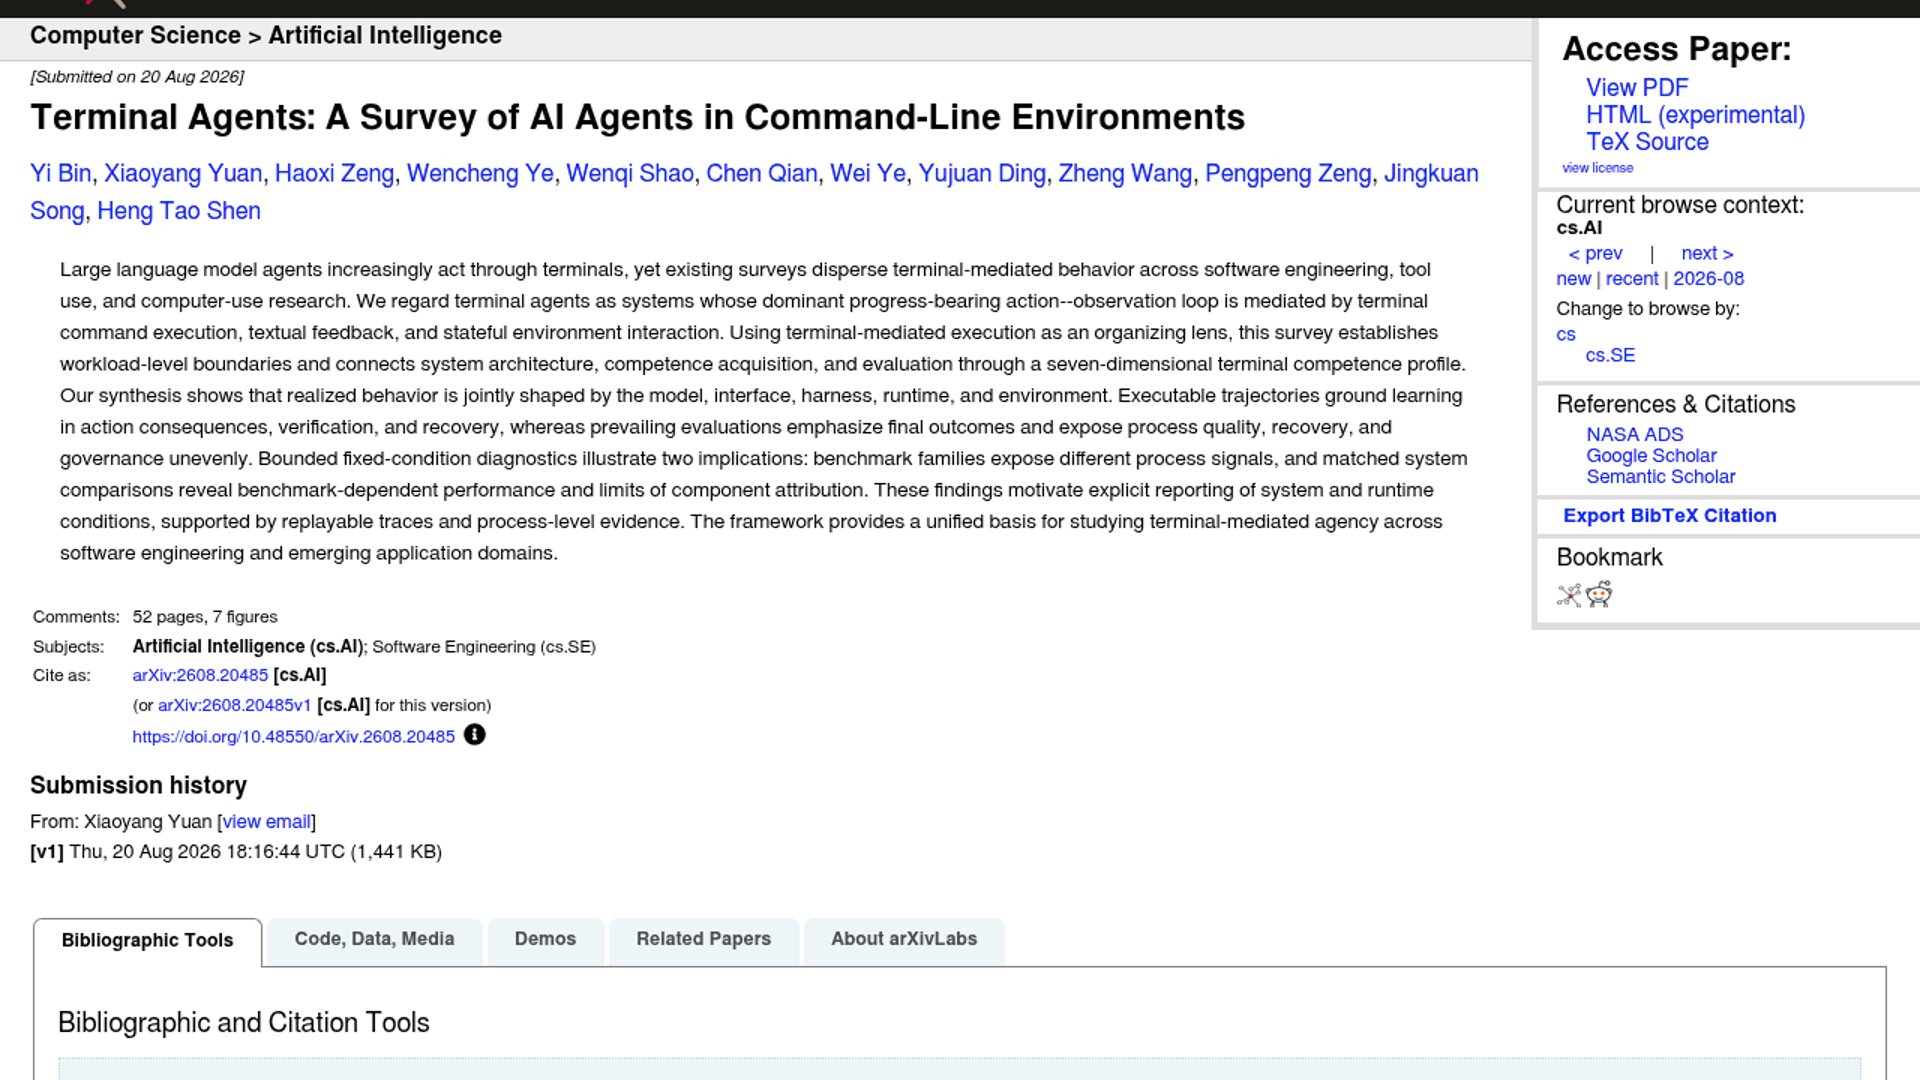The image size is (1920, 1080).
Task: Click the view license link
Action: click(1597, 168)
